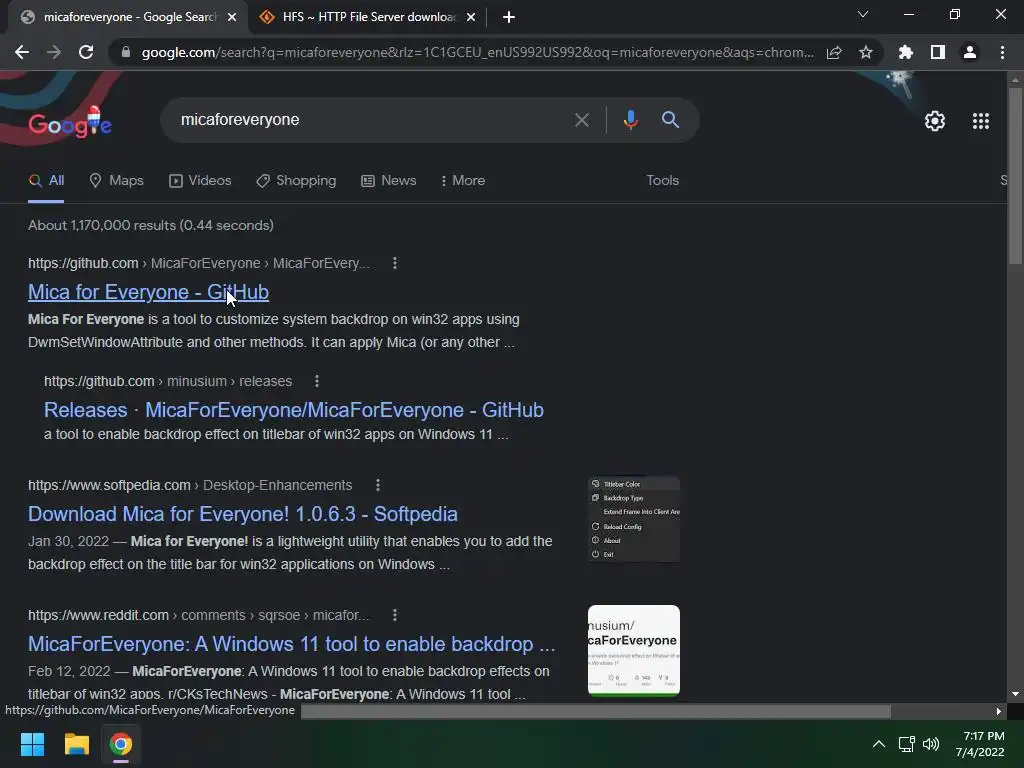Click the URL address bar

pos(477,52)
